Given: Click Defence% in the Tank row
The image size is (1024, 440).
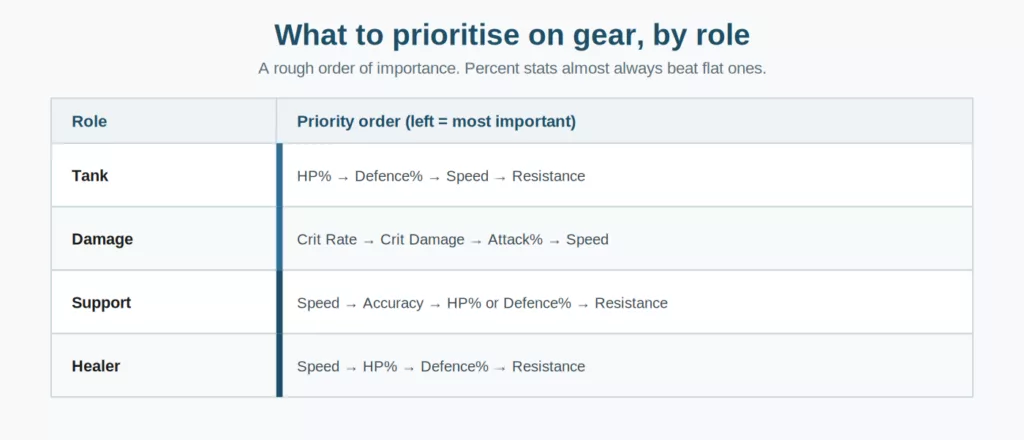Looking at the screenshot, I should pyautogui.click(x=389, y=176).
